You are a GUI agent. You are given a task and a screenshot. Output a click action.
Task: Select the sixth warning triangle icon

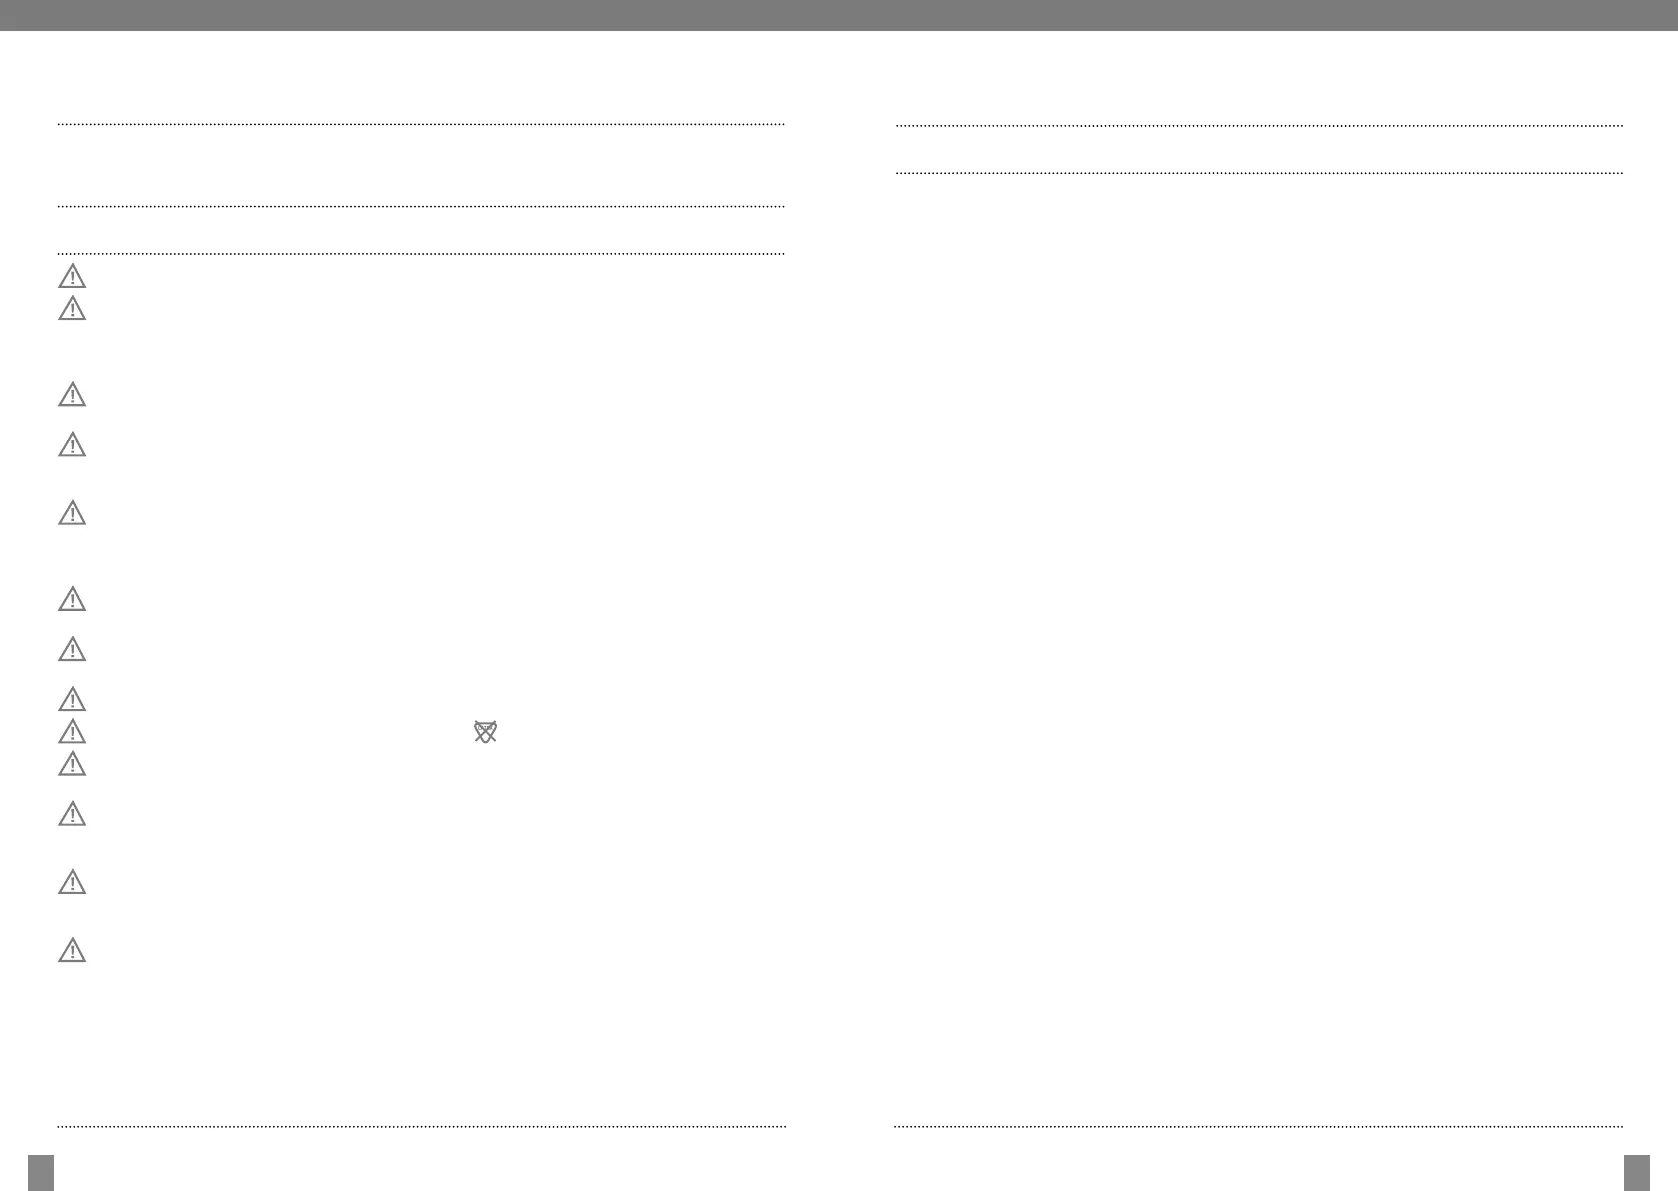click(72, 599)
